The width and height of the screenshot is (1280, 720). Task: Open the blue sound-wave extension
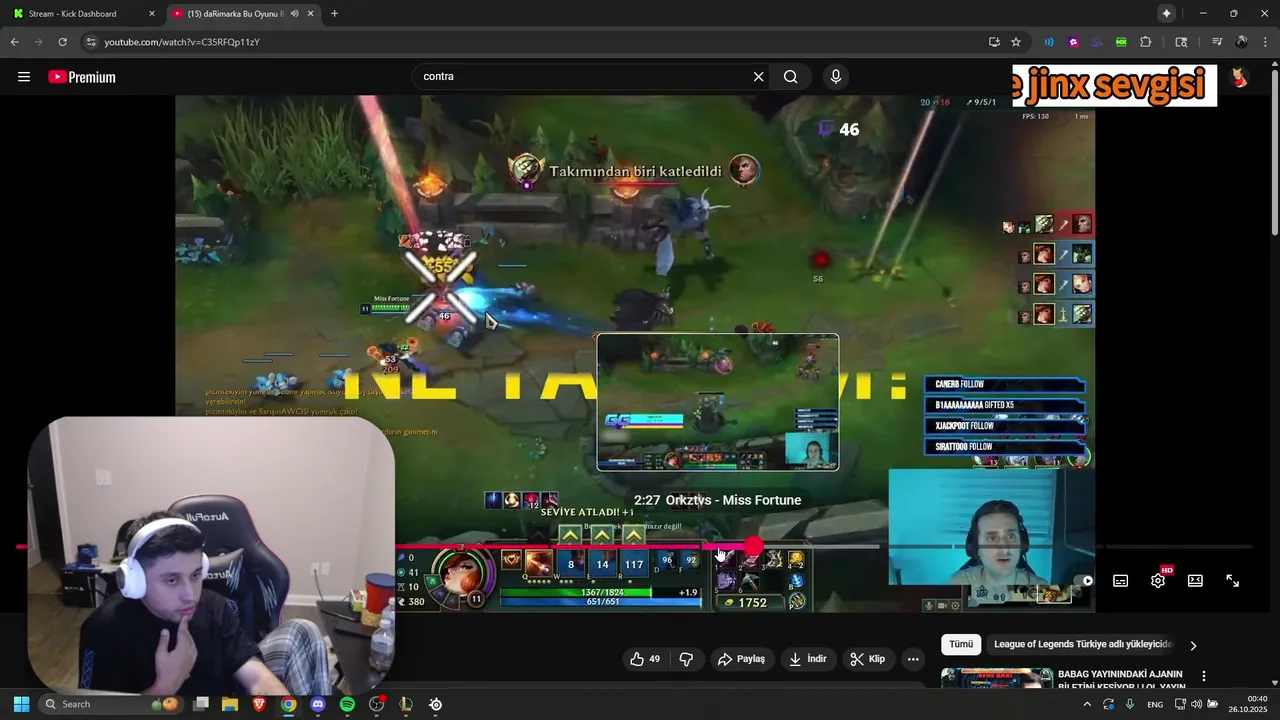[1049, 42]
